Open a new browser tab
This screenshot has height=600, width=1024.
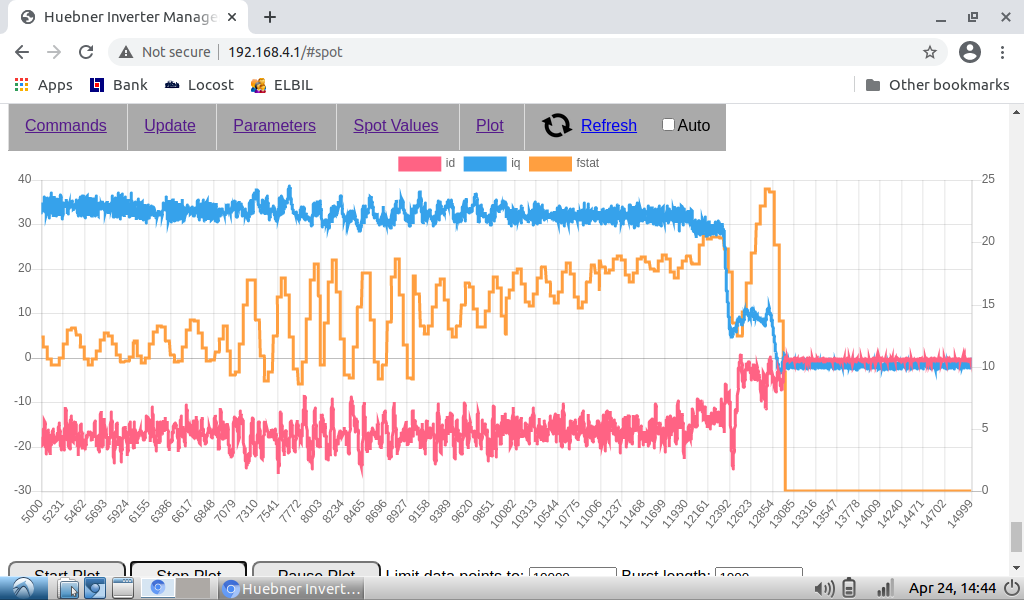click(x=270, y=17)
